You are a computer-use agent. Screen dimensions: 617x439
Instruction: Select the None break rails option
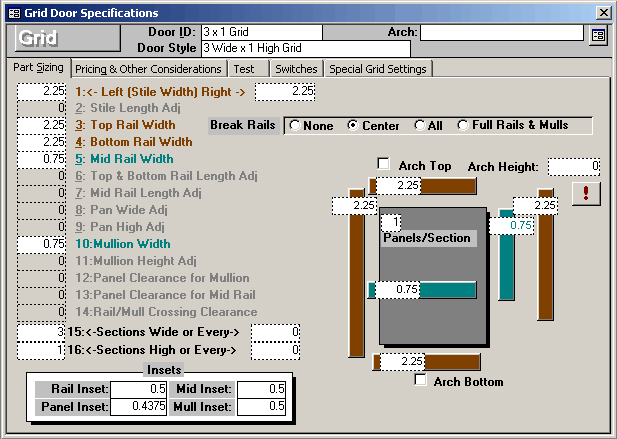[295, 126]
